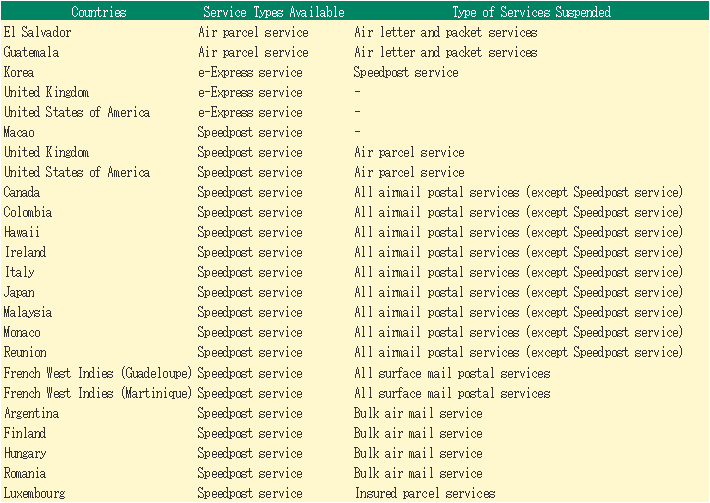Click the Type of Services Suspended header
The image size is (710, 503).
[x=532, y=12]
